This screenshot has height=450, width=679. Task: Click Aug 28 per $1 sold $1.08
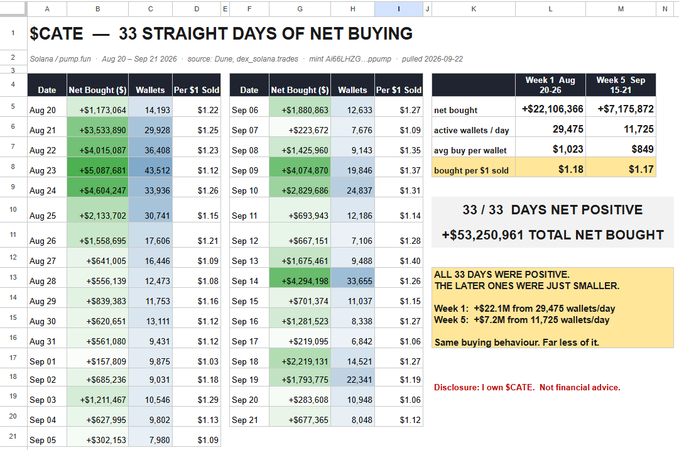[196, 277]
